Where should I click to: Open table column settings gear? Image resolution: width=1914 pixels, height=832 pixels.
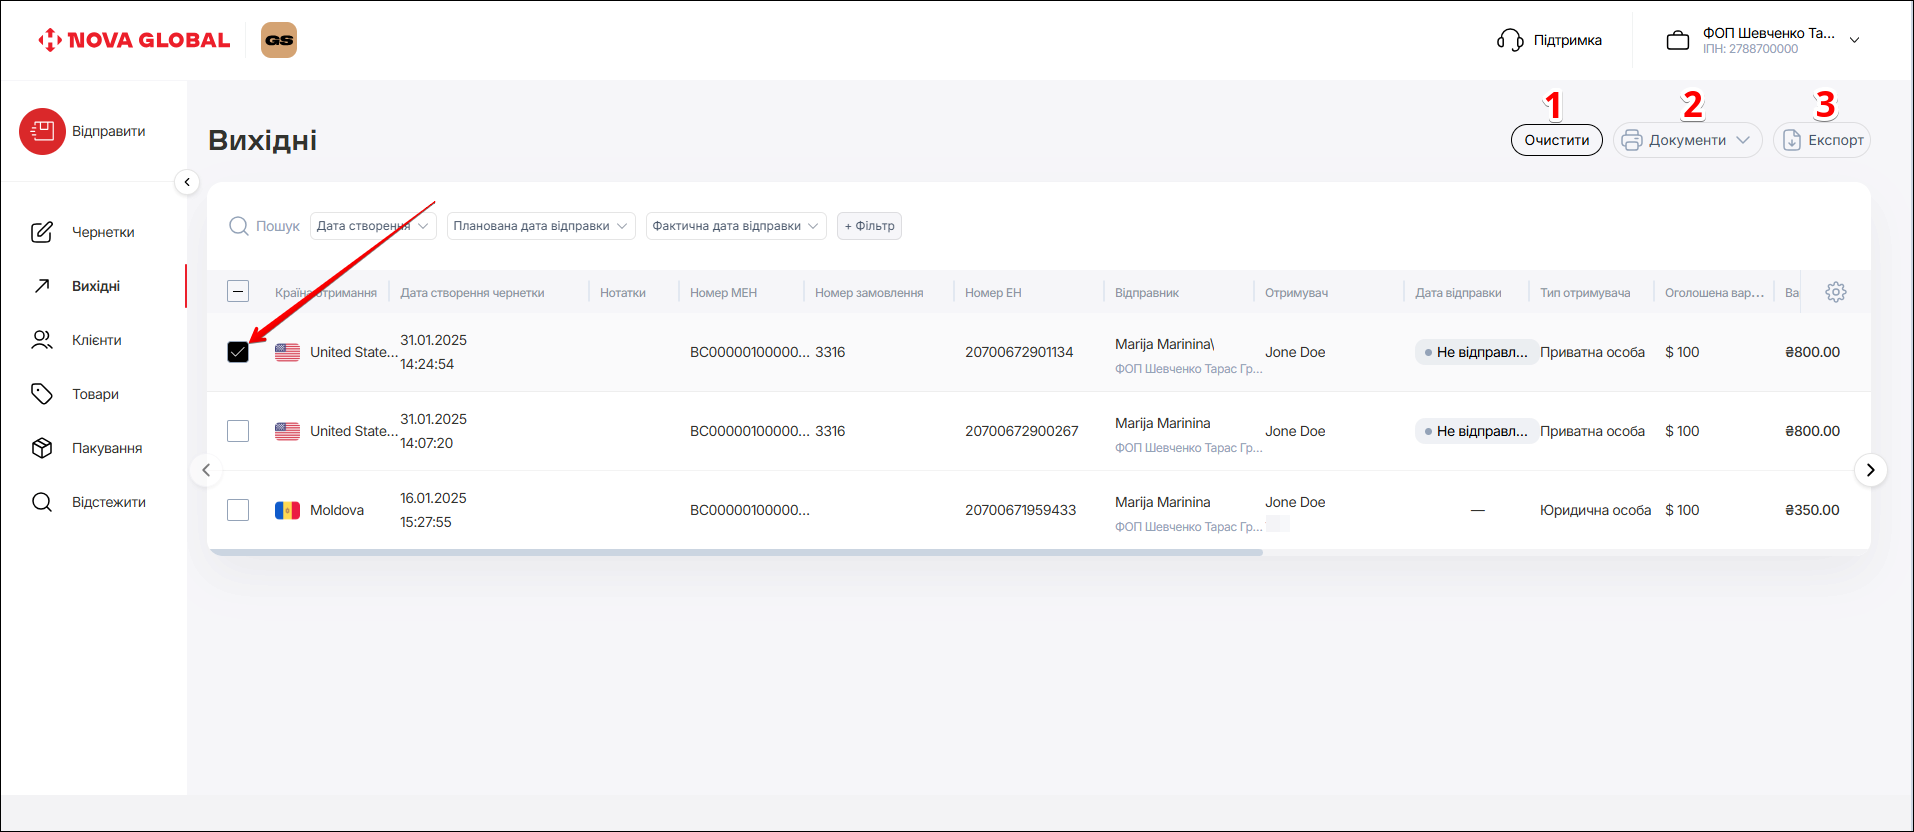(1835, 292)
